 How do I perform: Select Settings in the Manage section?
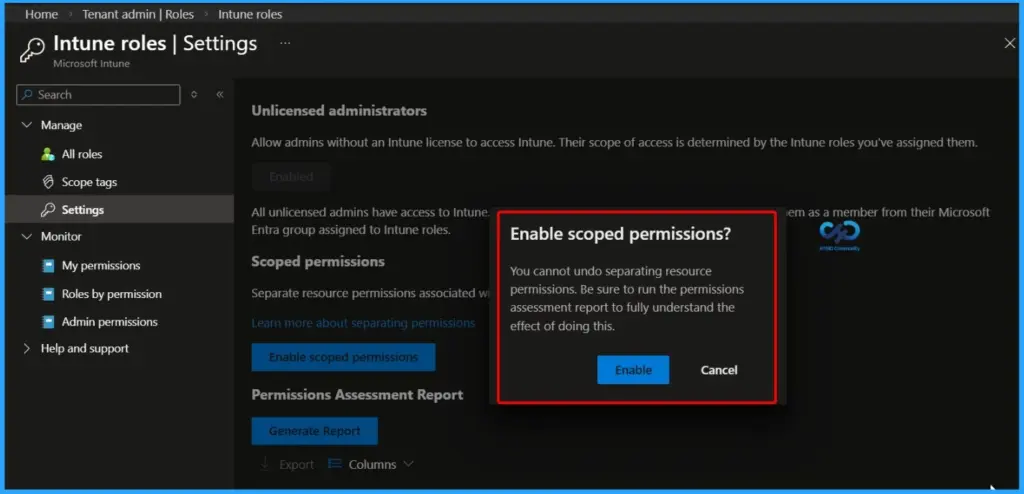tap(120, 210)
